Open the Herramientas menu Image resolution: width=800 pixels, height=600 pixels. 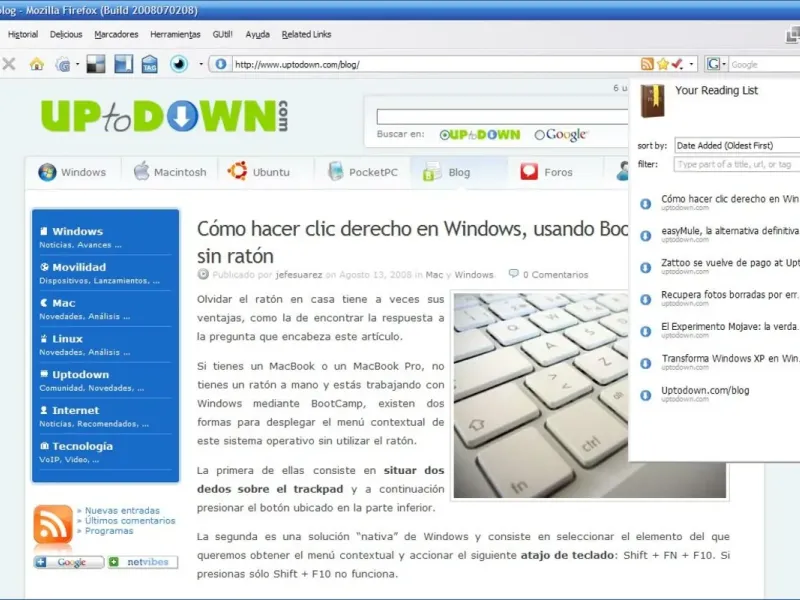(x=175, y=34)
